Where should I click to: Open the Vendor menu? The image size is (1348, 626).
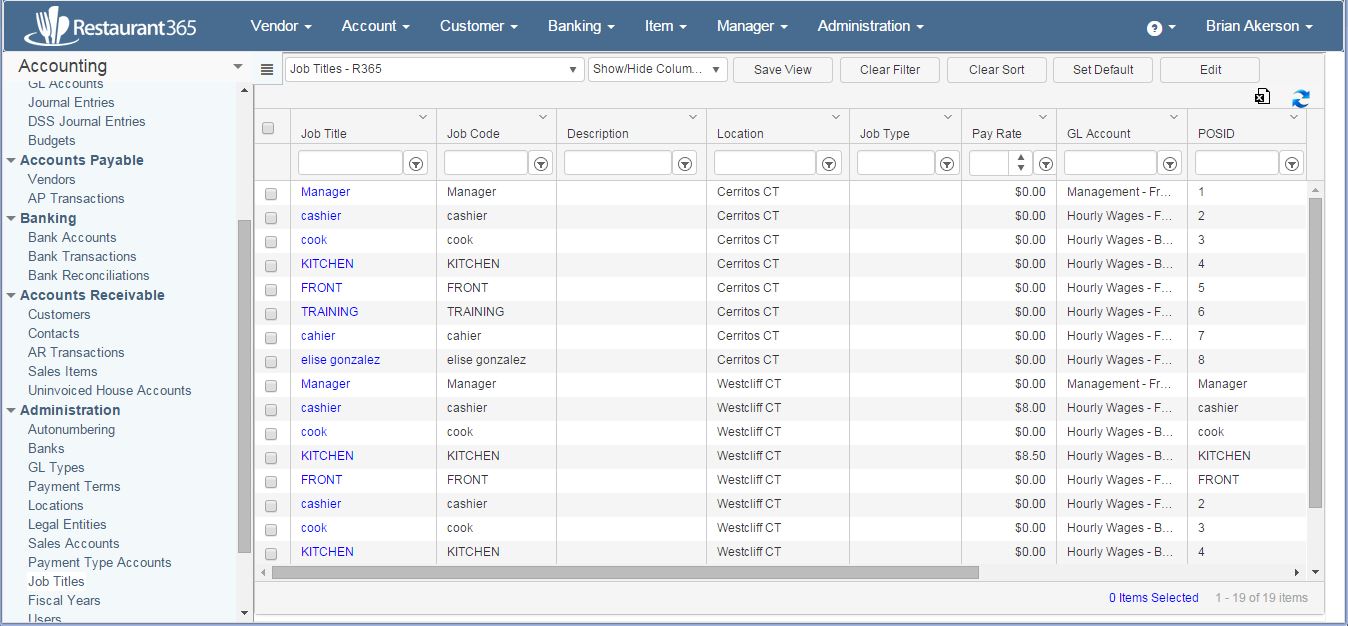(x=281, y=26)
